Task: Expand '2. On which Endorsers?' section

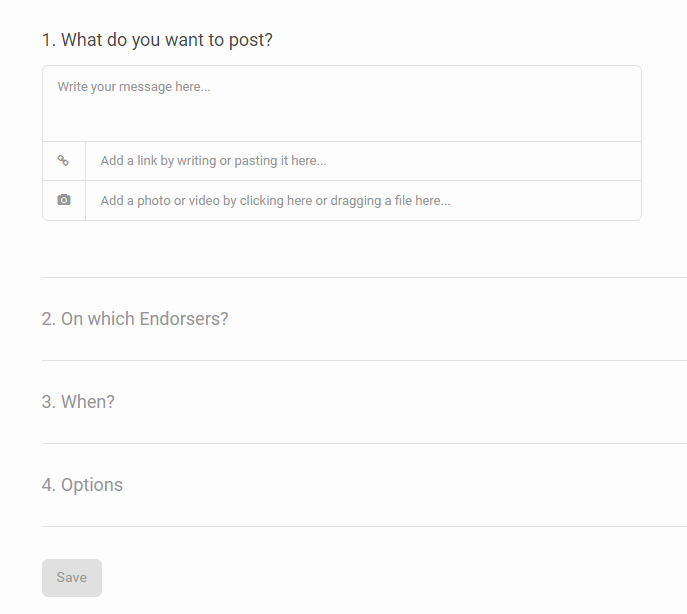Action: pos(135,319)
